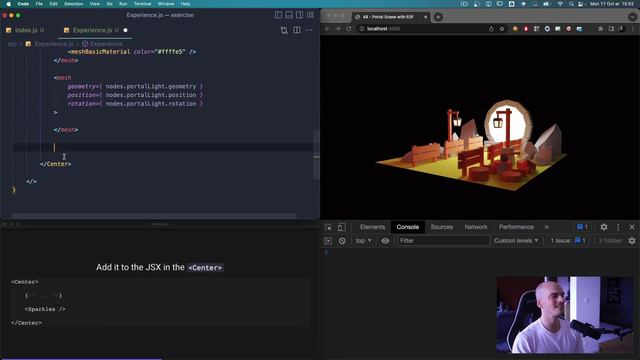
Task: Click the editor vertical scrollbar
Action: click(x=316, y=154)
